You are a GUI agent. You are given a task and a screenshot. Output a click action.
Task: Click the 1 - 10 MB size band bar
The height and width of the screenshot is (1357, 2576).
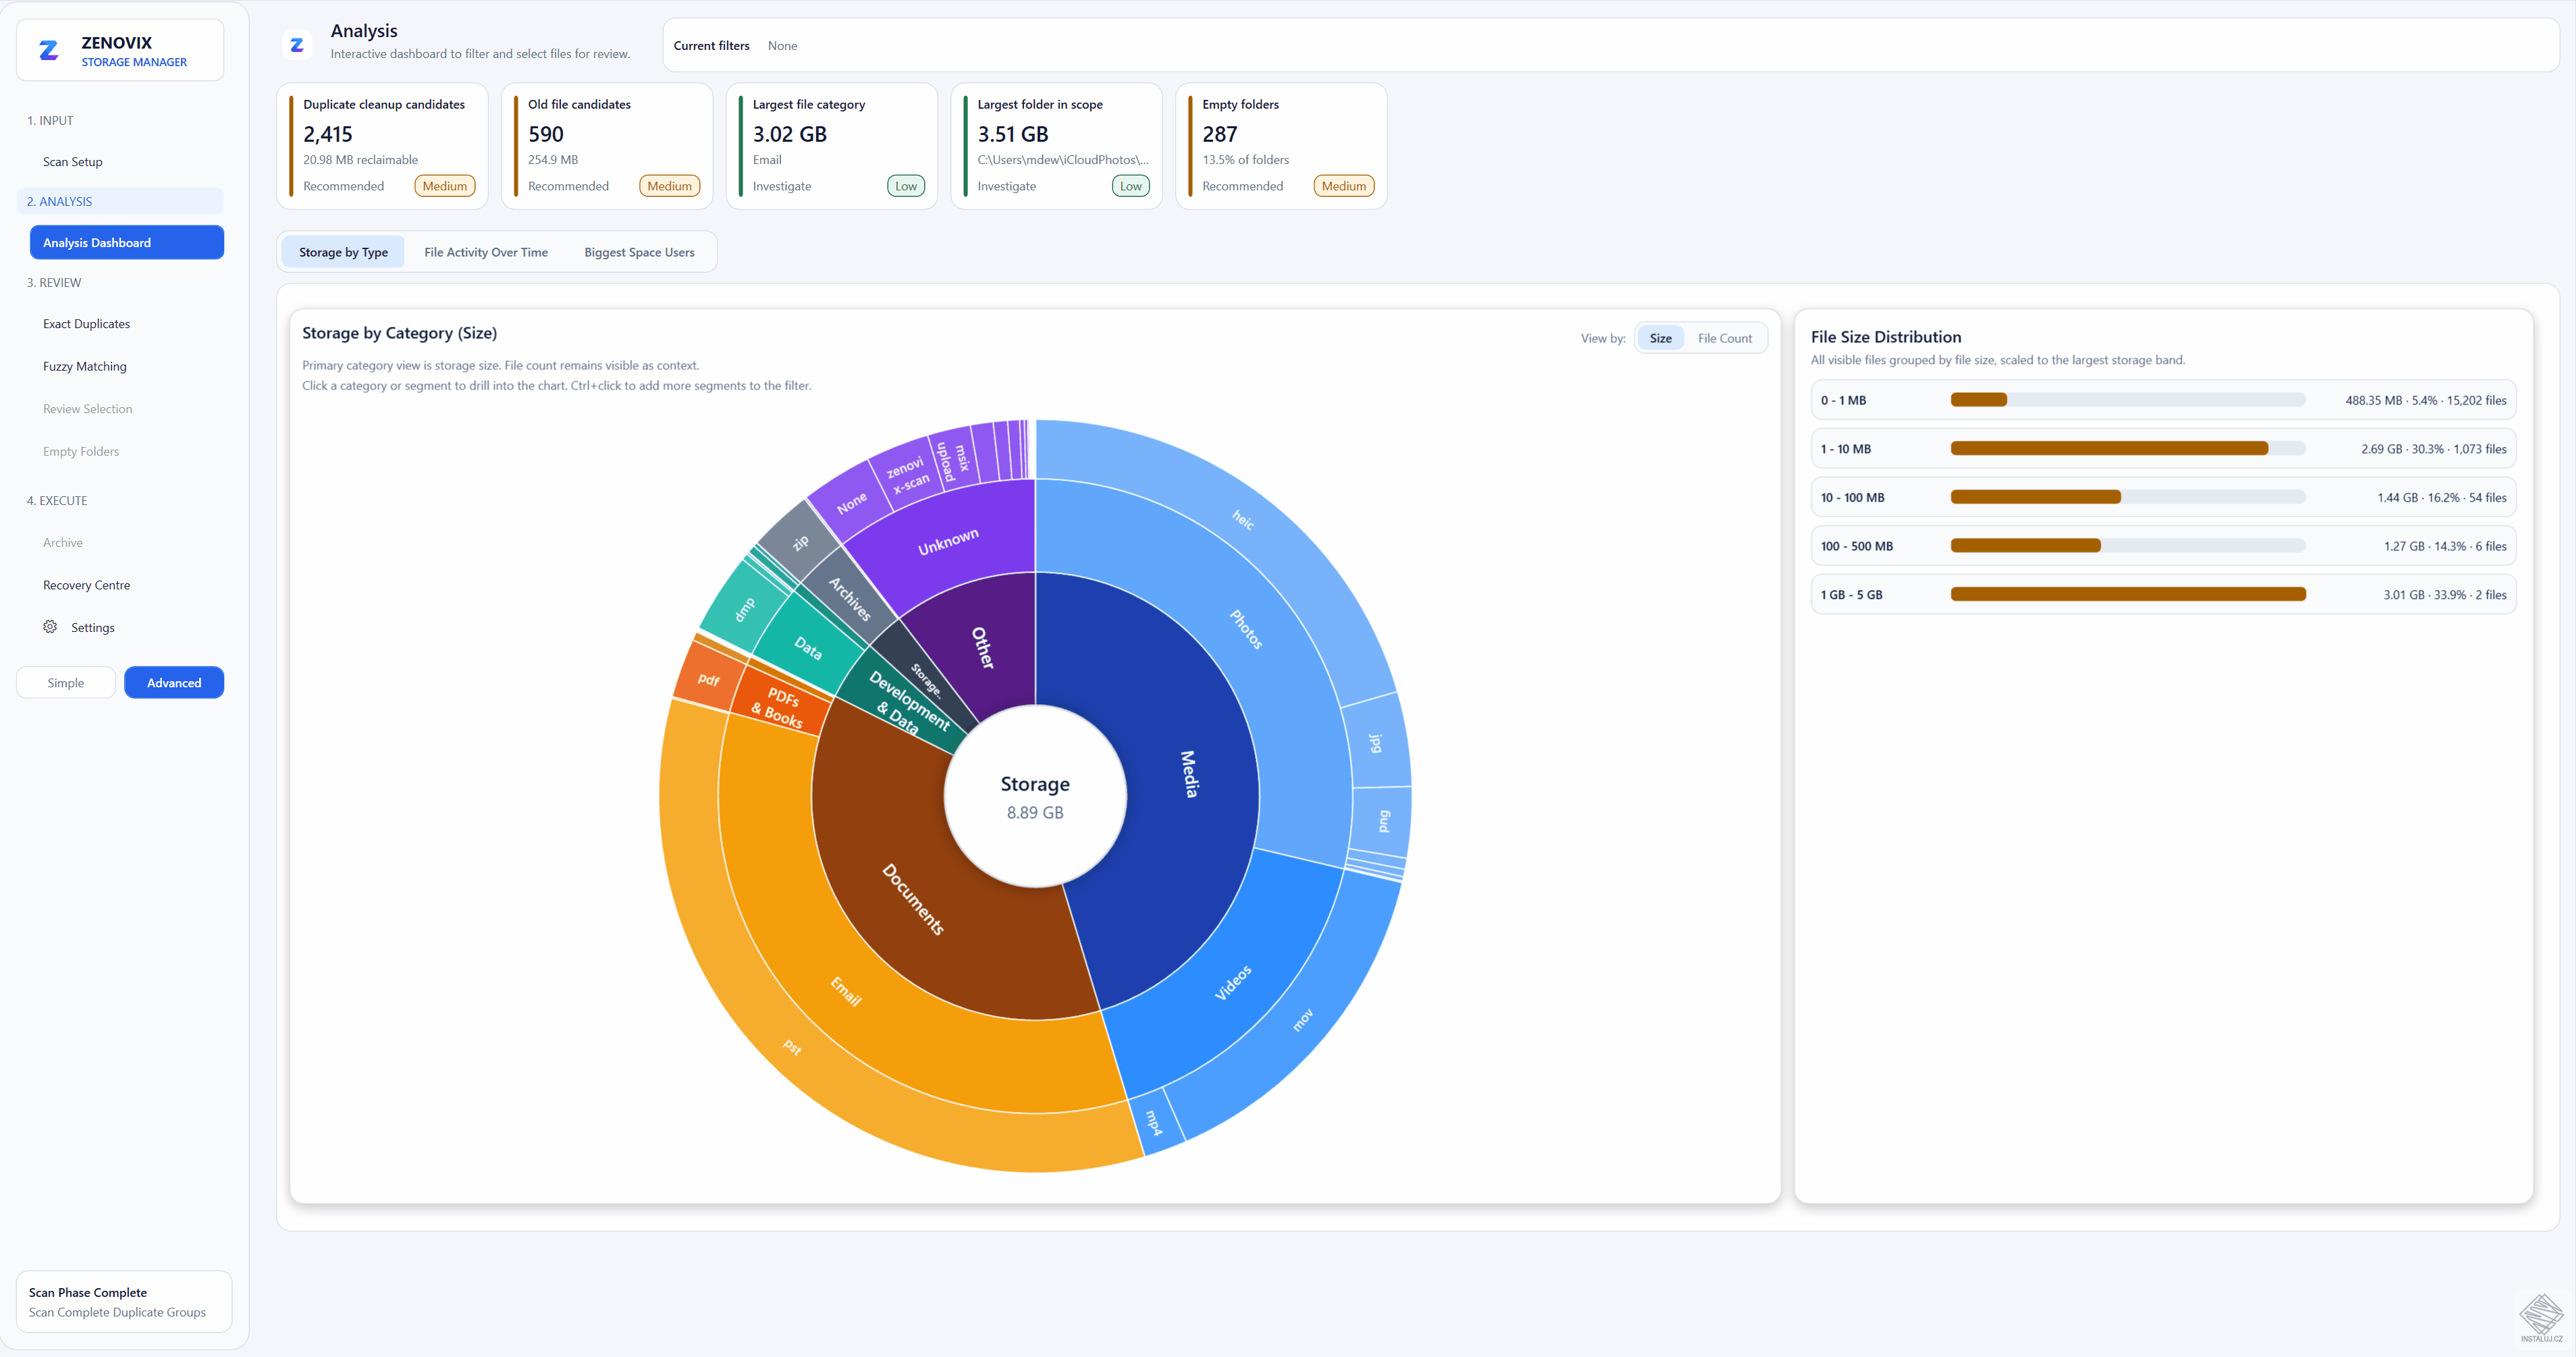click(2128, 448)
